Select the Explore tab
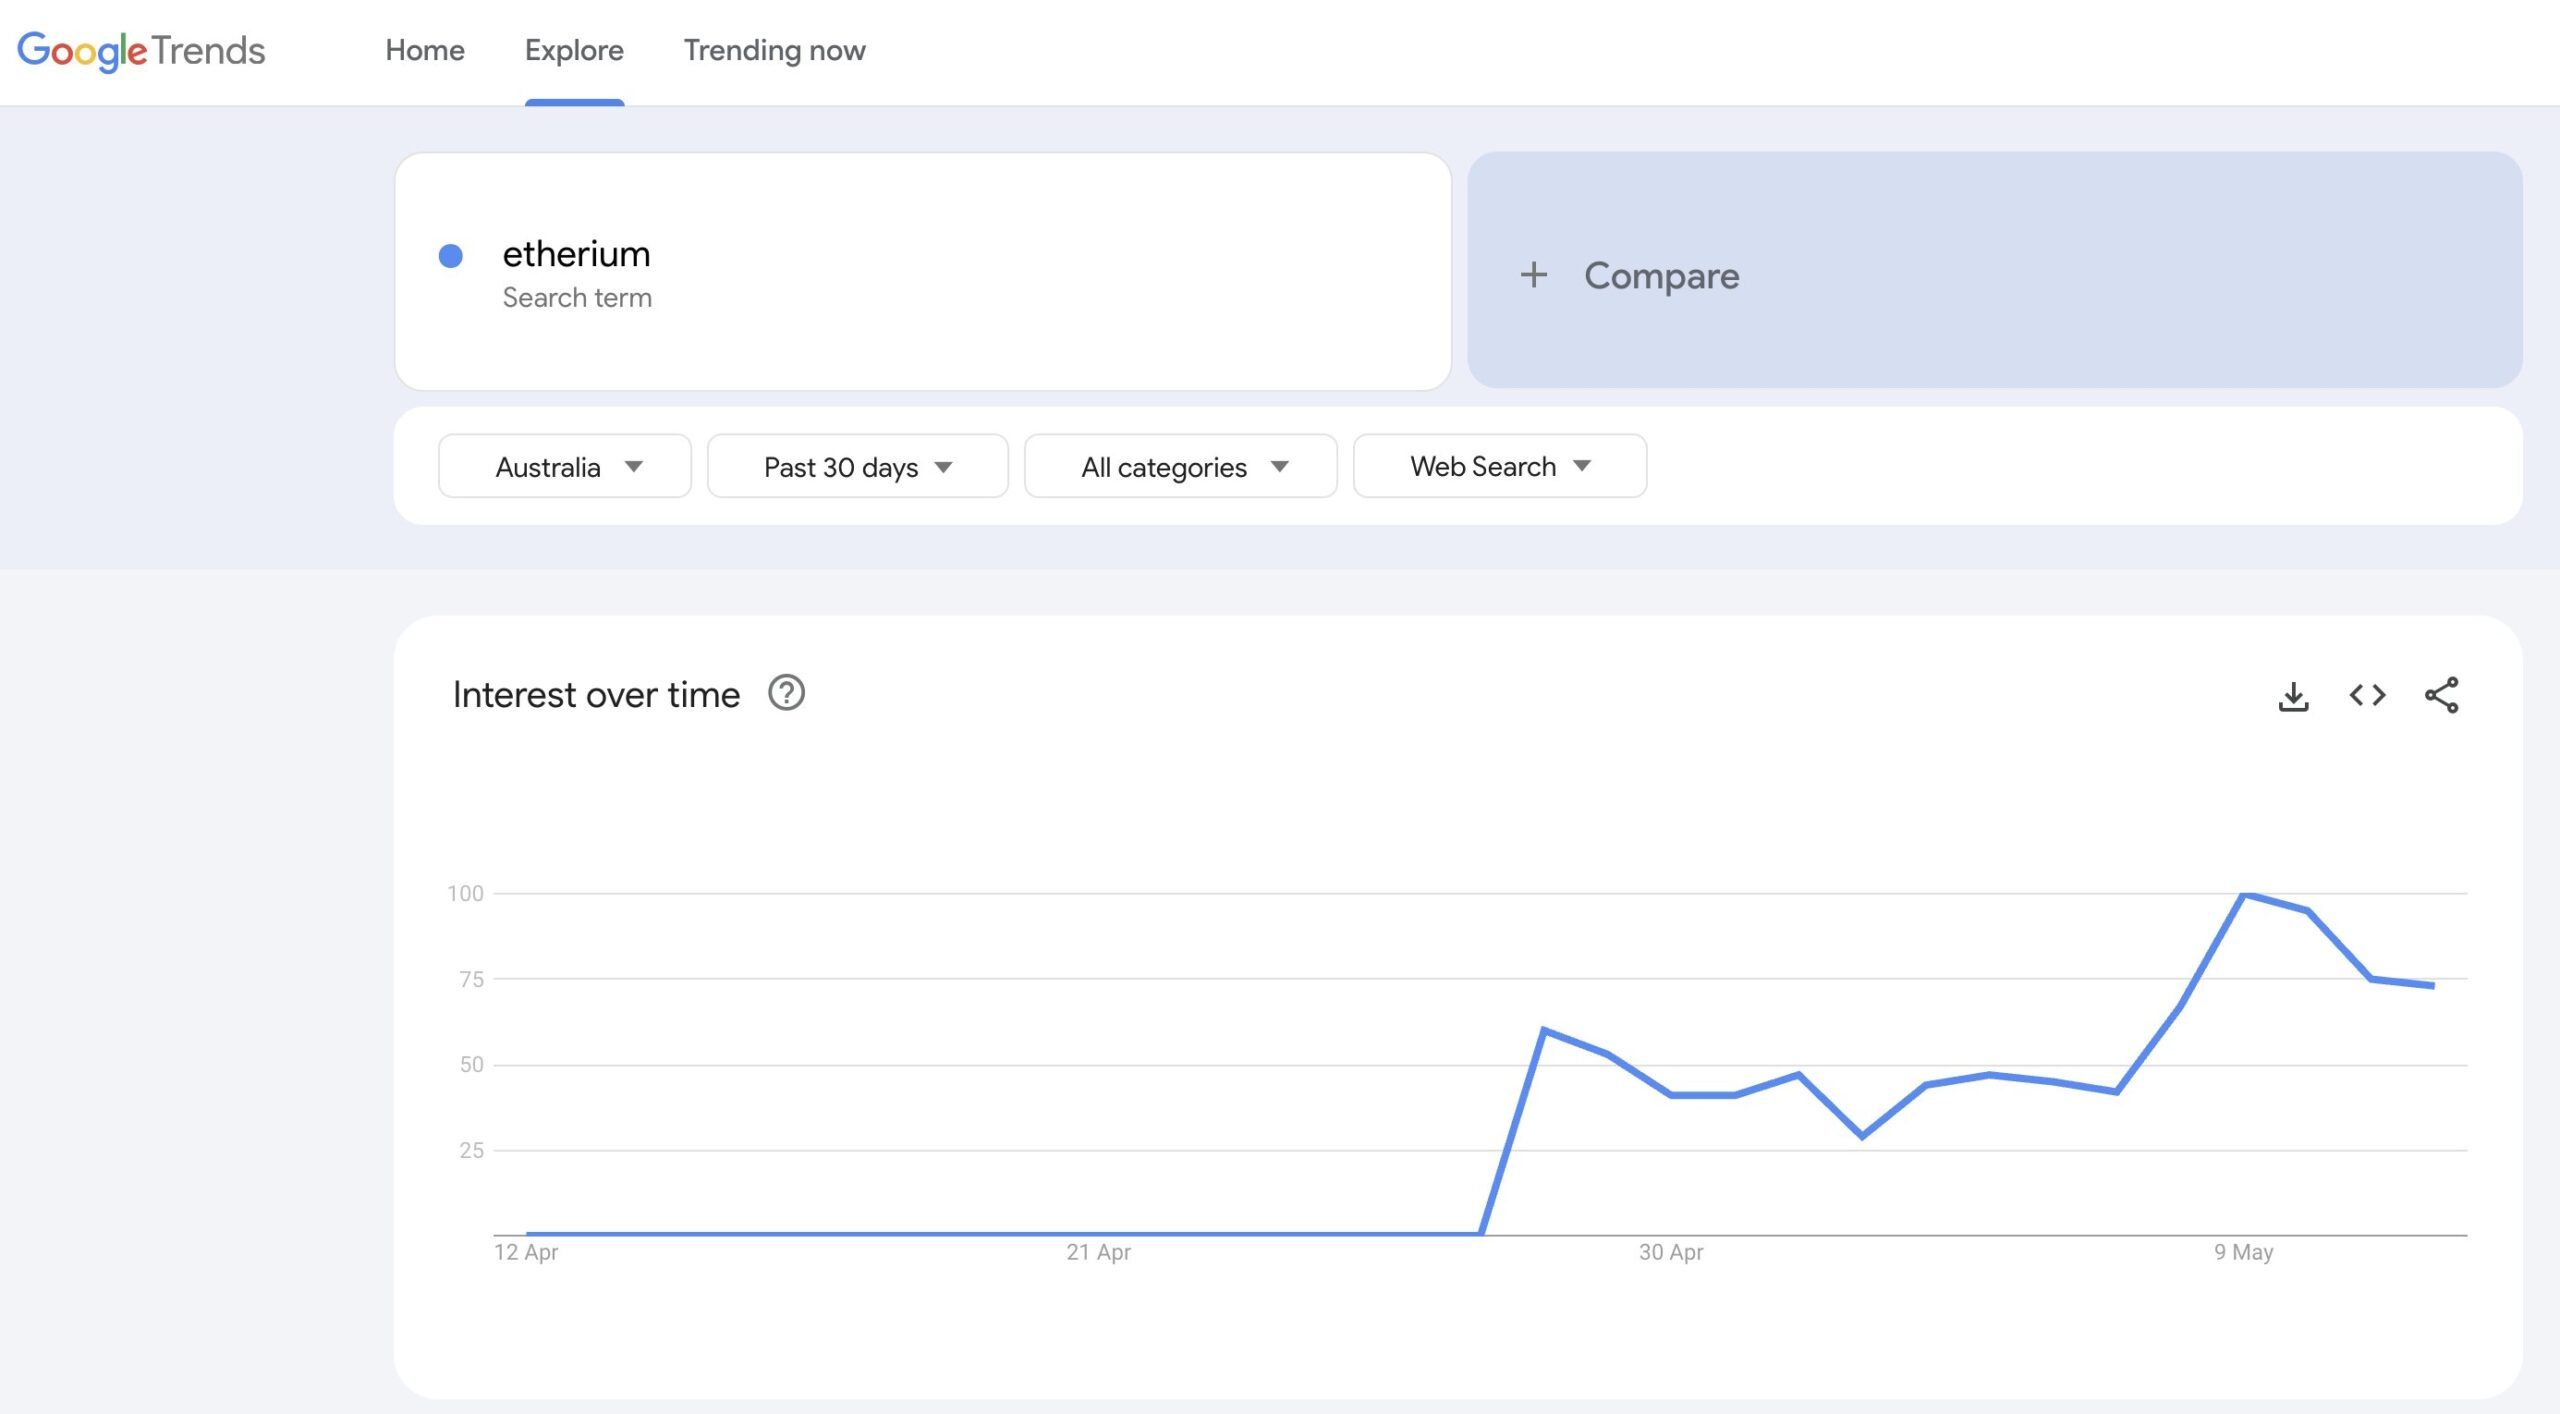Screen dimensions: 2560x1414 tap(574, 50)
